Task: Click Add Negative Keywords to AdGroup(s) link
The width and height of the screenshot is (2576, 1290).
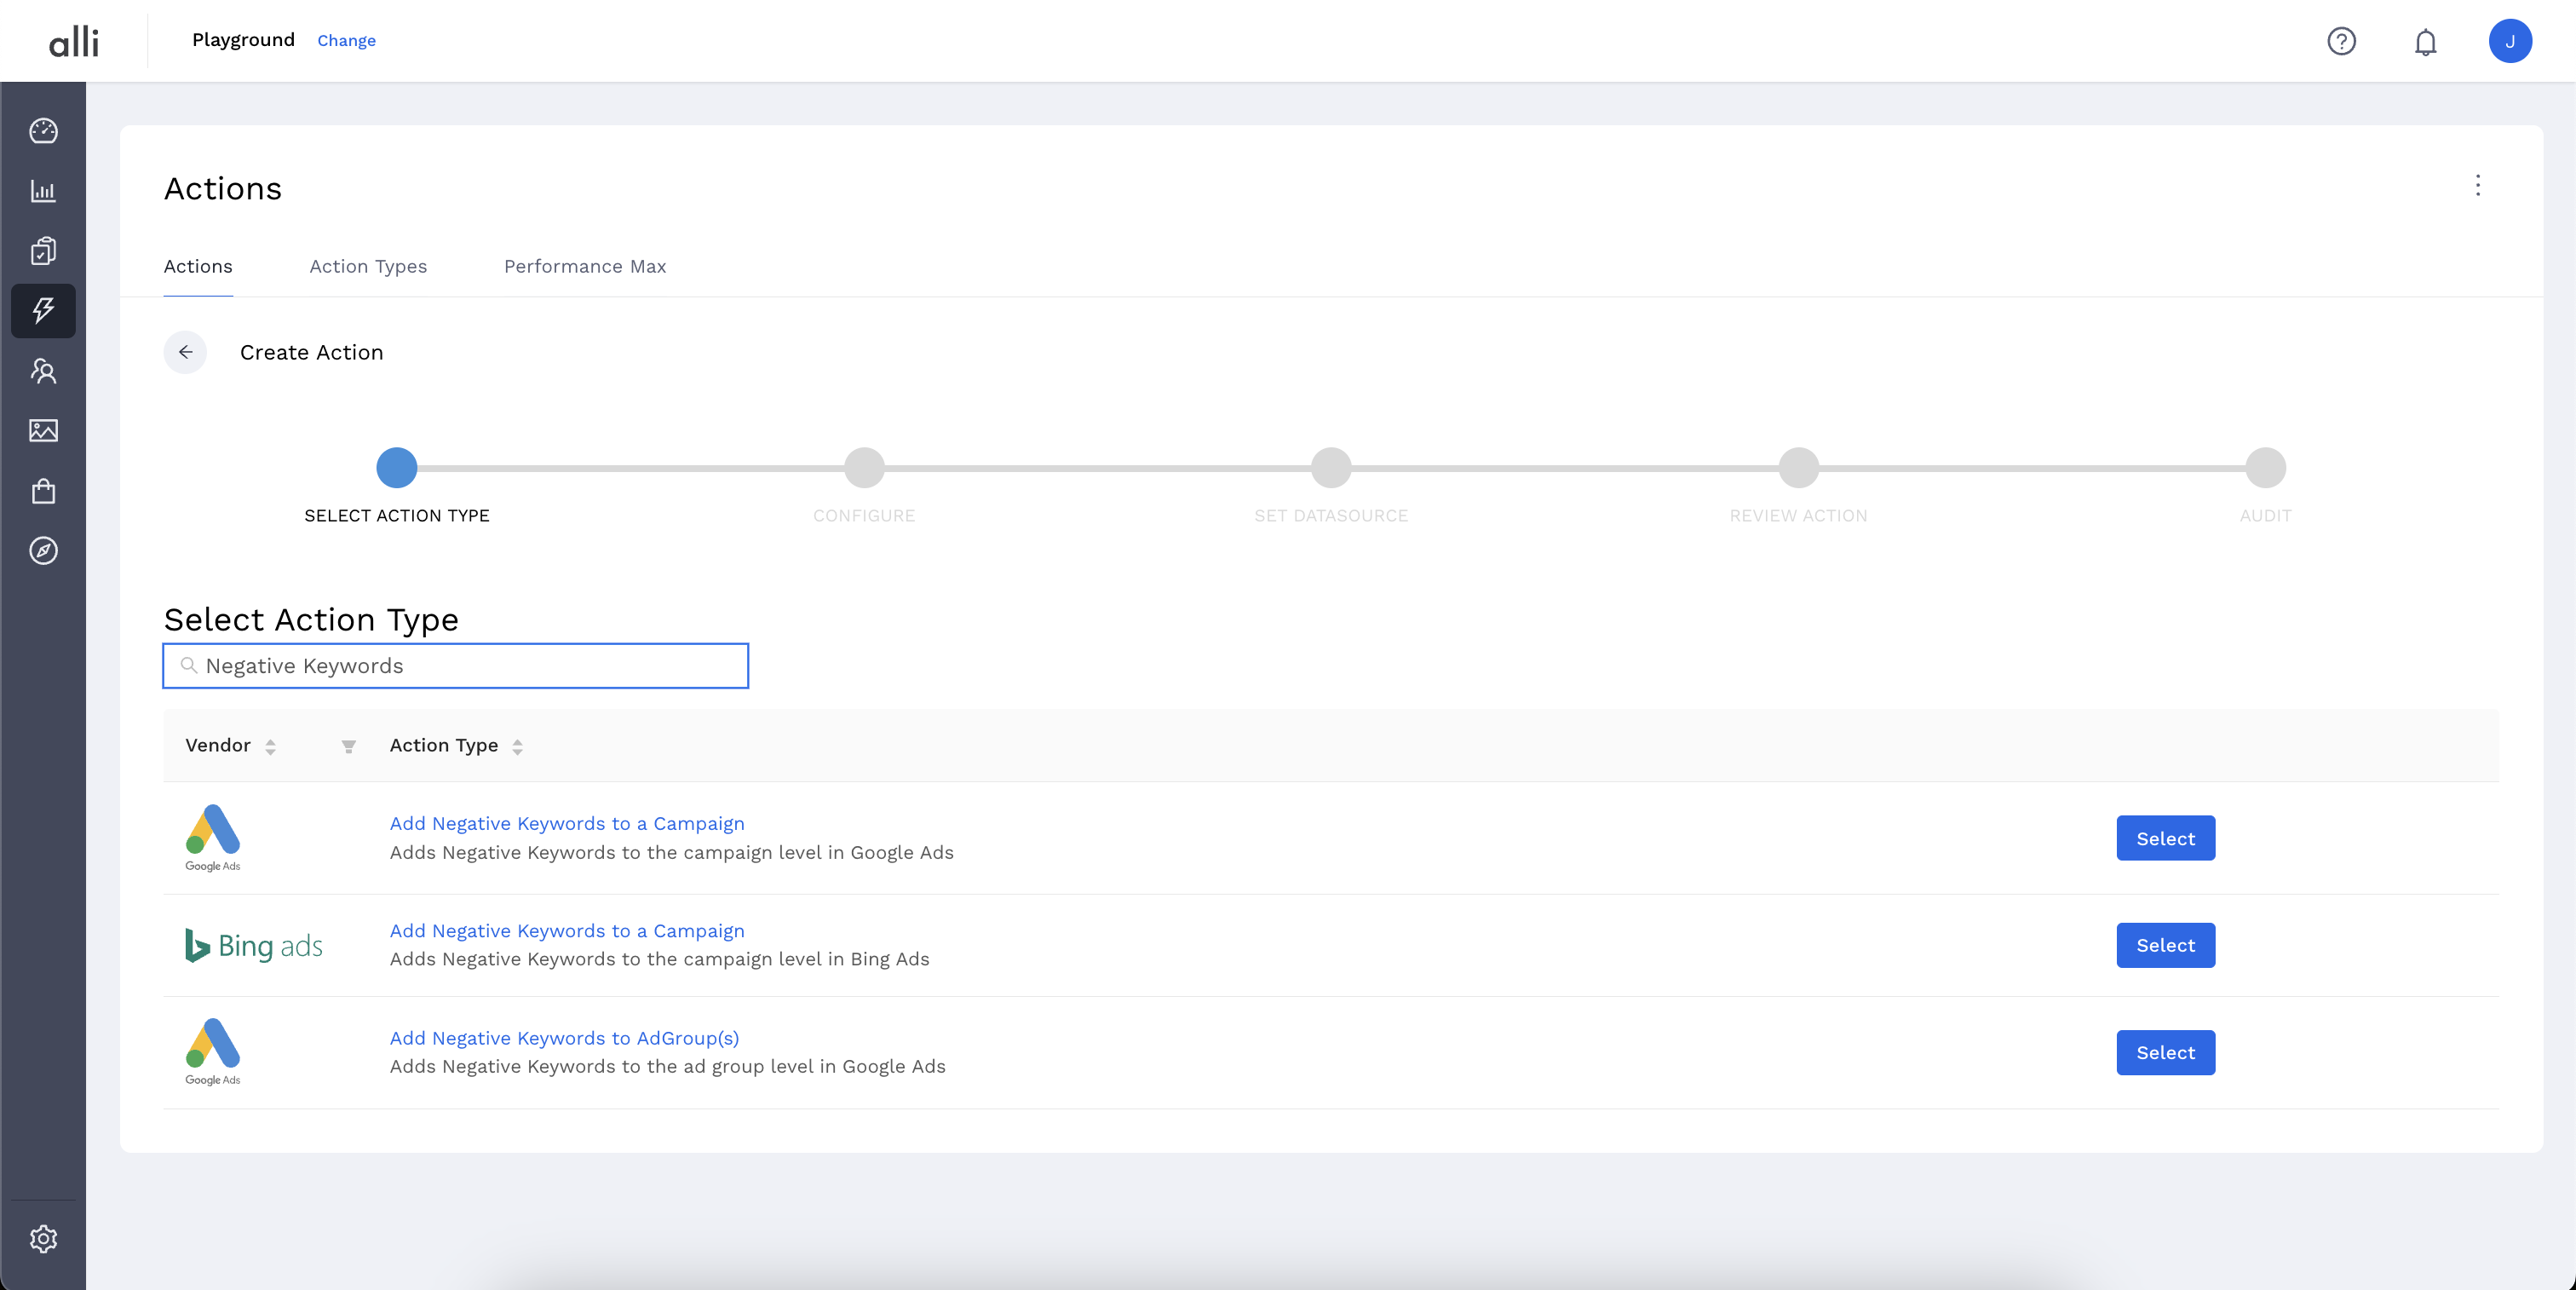Action: pos(564,1038)
